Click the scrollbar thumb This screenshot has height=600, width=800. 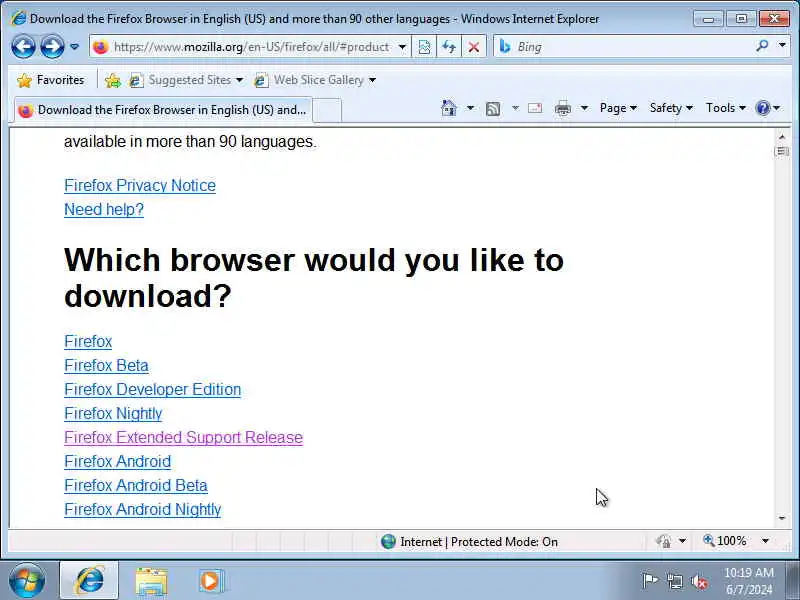coord(782,152)
